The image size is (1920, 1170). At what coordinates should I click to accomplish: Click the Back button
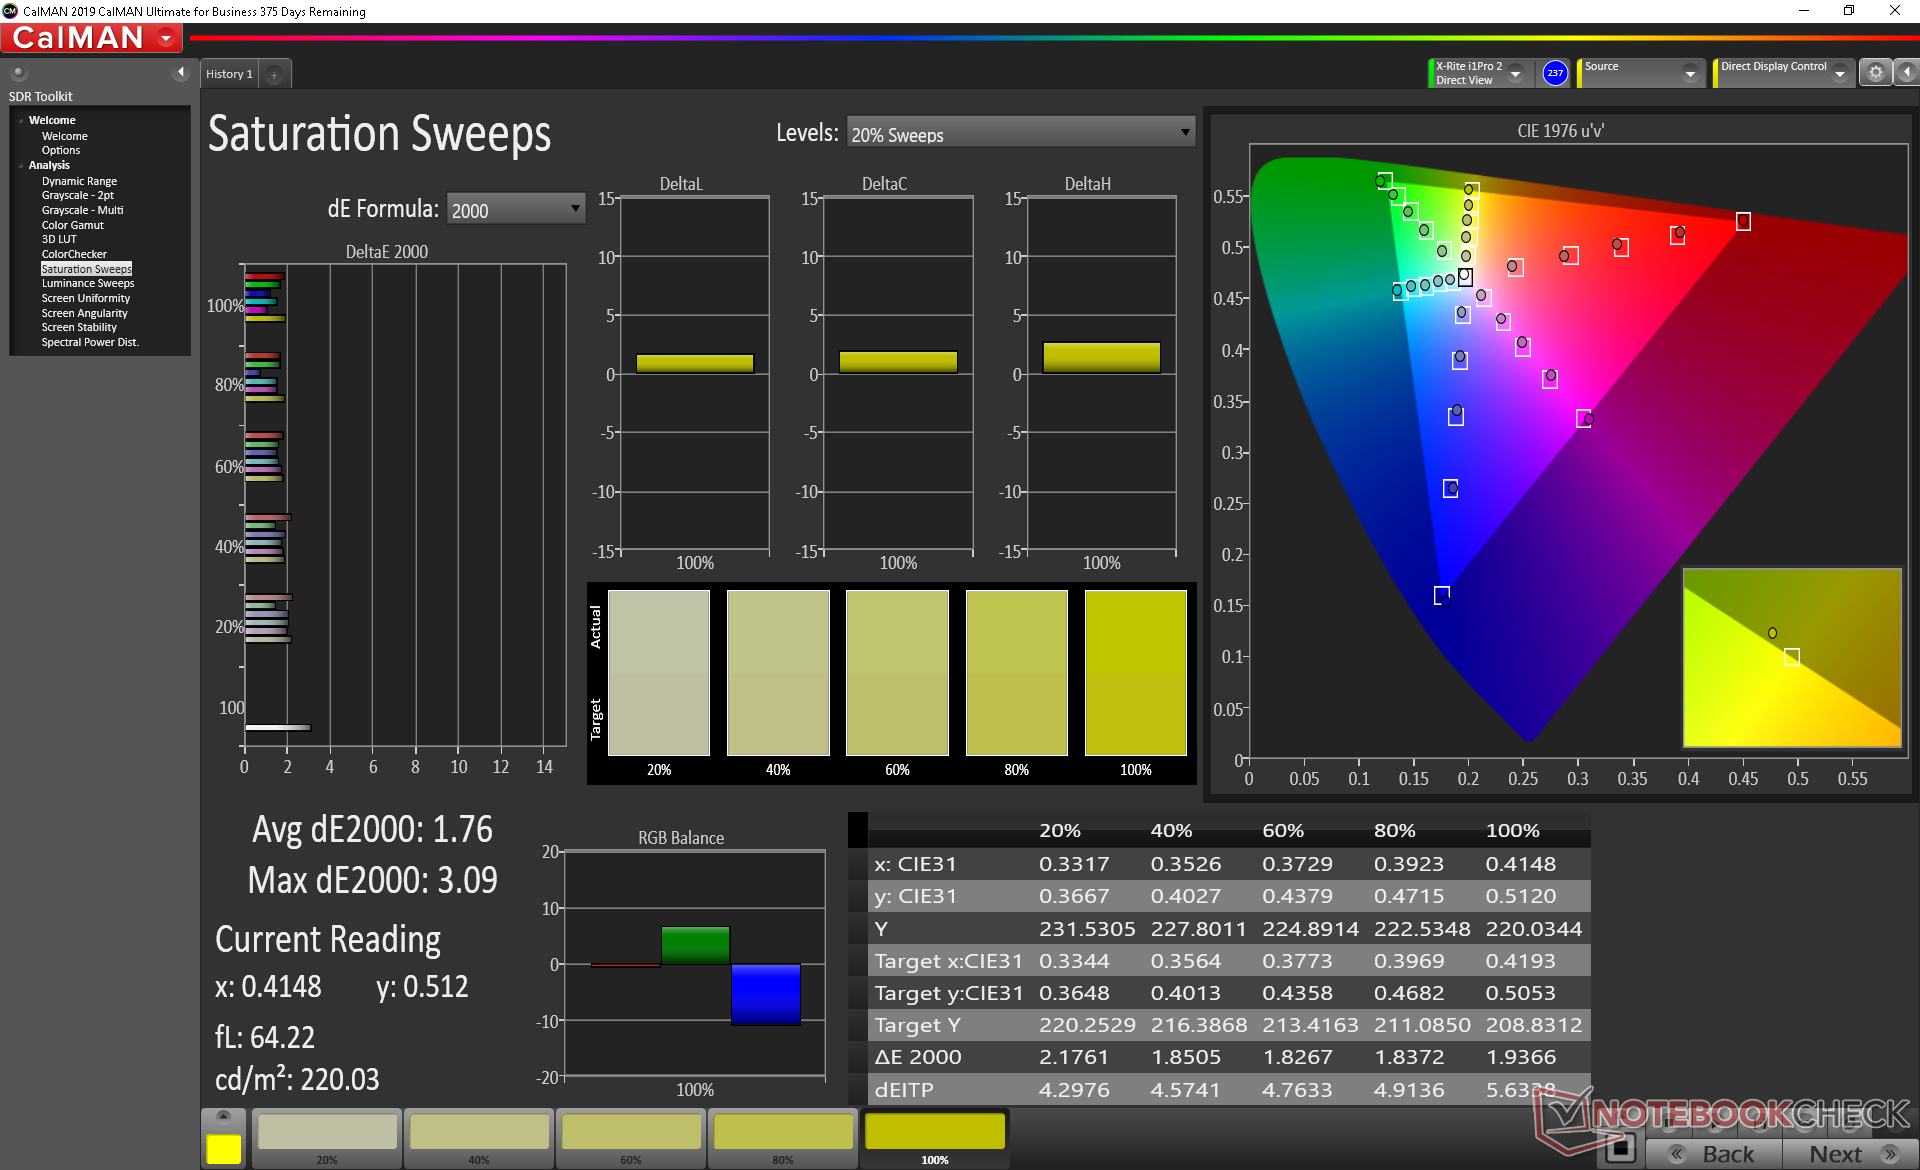click(1714, 1154)
